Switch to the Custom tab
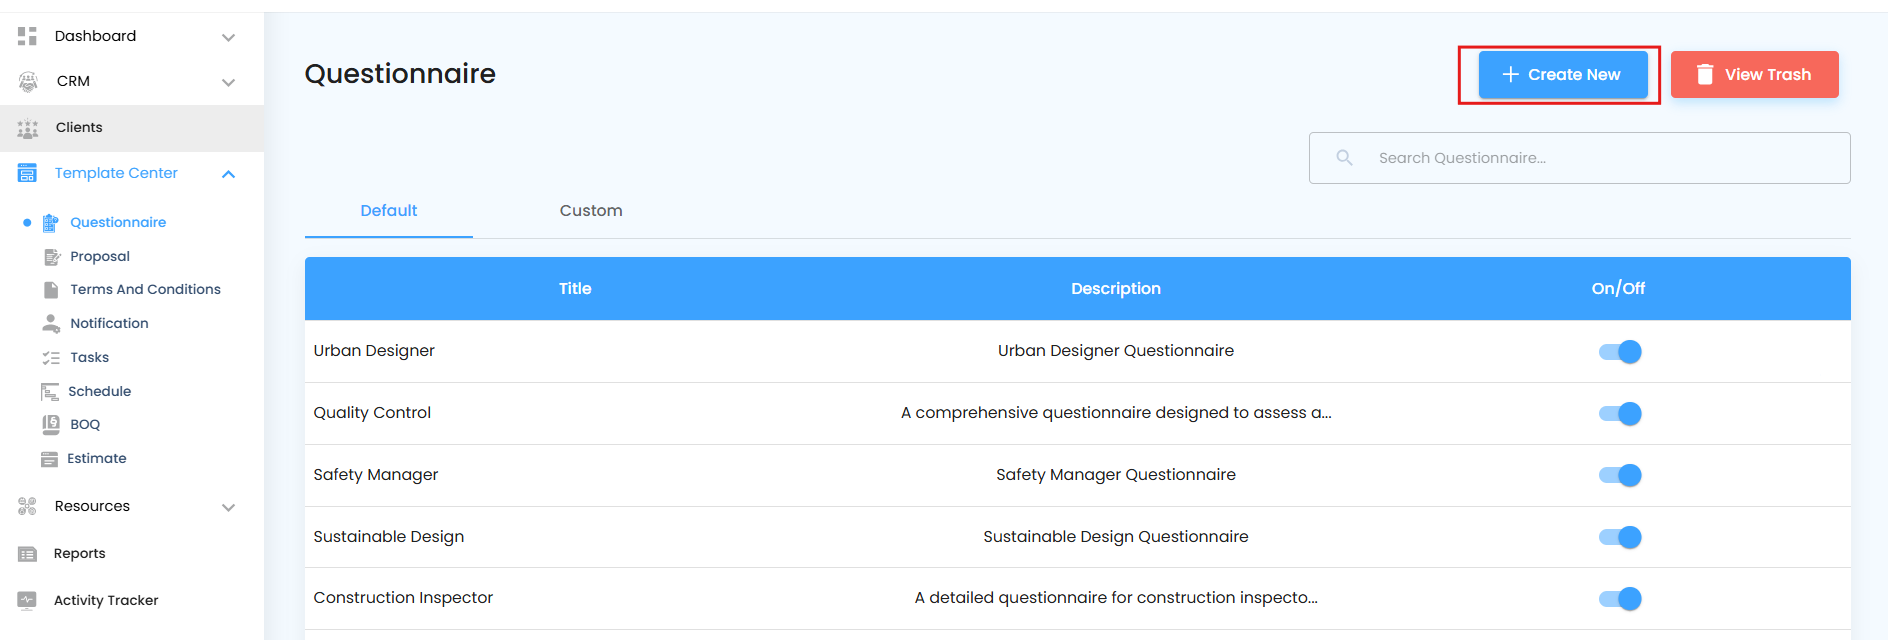1888x640 pixels. (591, 211)
